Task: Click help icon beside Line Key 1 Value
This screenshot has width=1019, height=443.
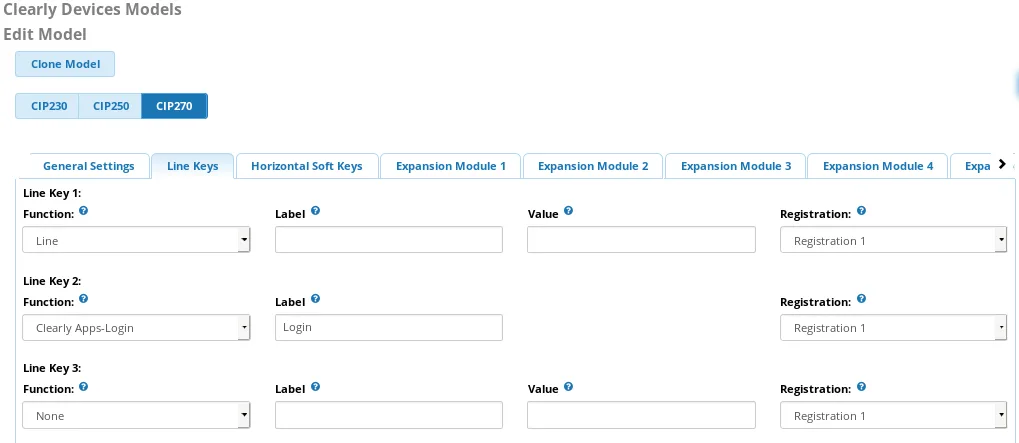Action: (x=568, y=211)
